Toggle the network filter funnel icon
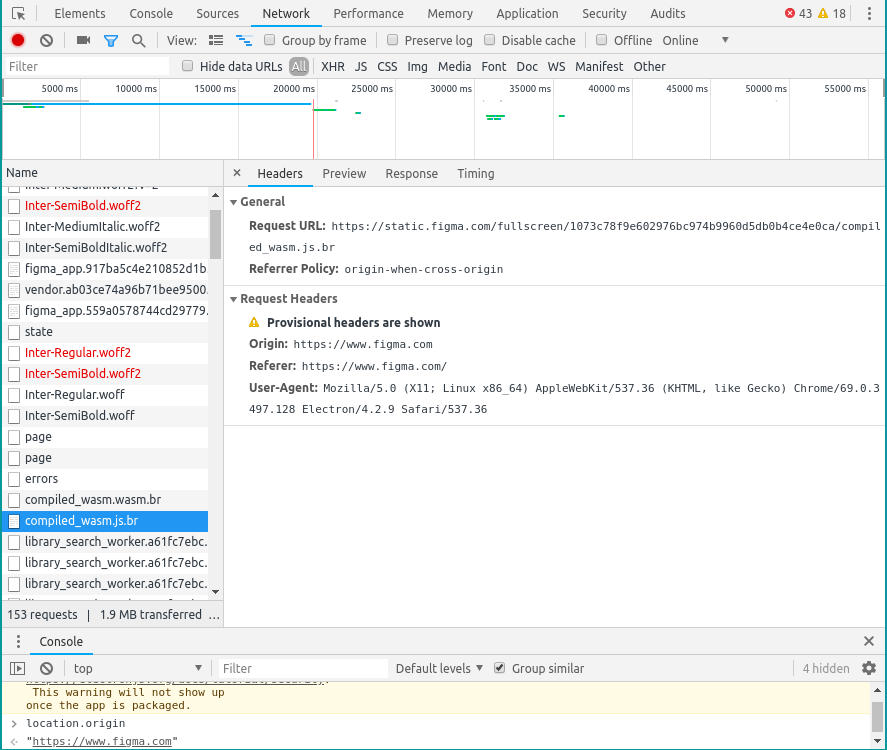The width and height of the screenshot is (887, 750). click(x=111, y=40)
